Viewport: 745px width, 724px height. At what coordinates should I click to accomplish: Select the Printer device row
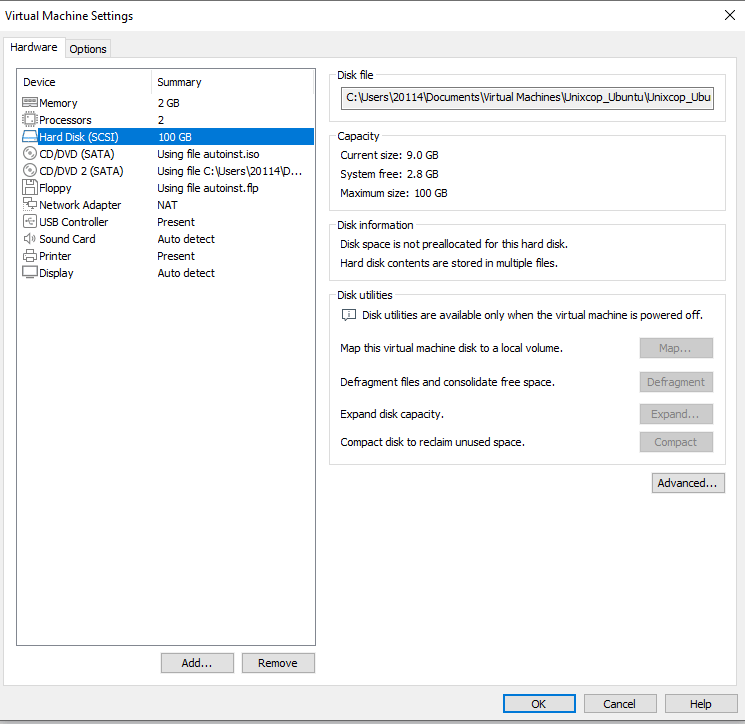(x=167, y=256)
